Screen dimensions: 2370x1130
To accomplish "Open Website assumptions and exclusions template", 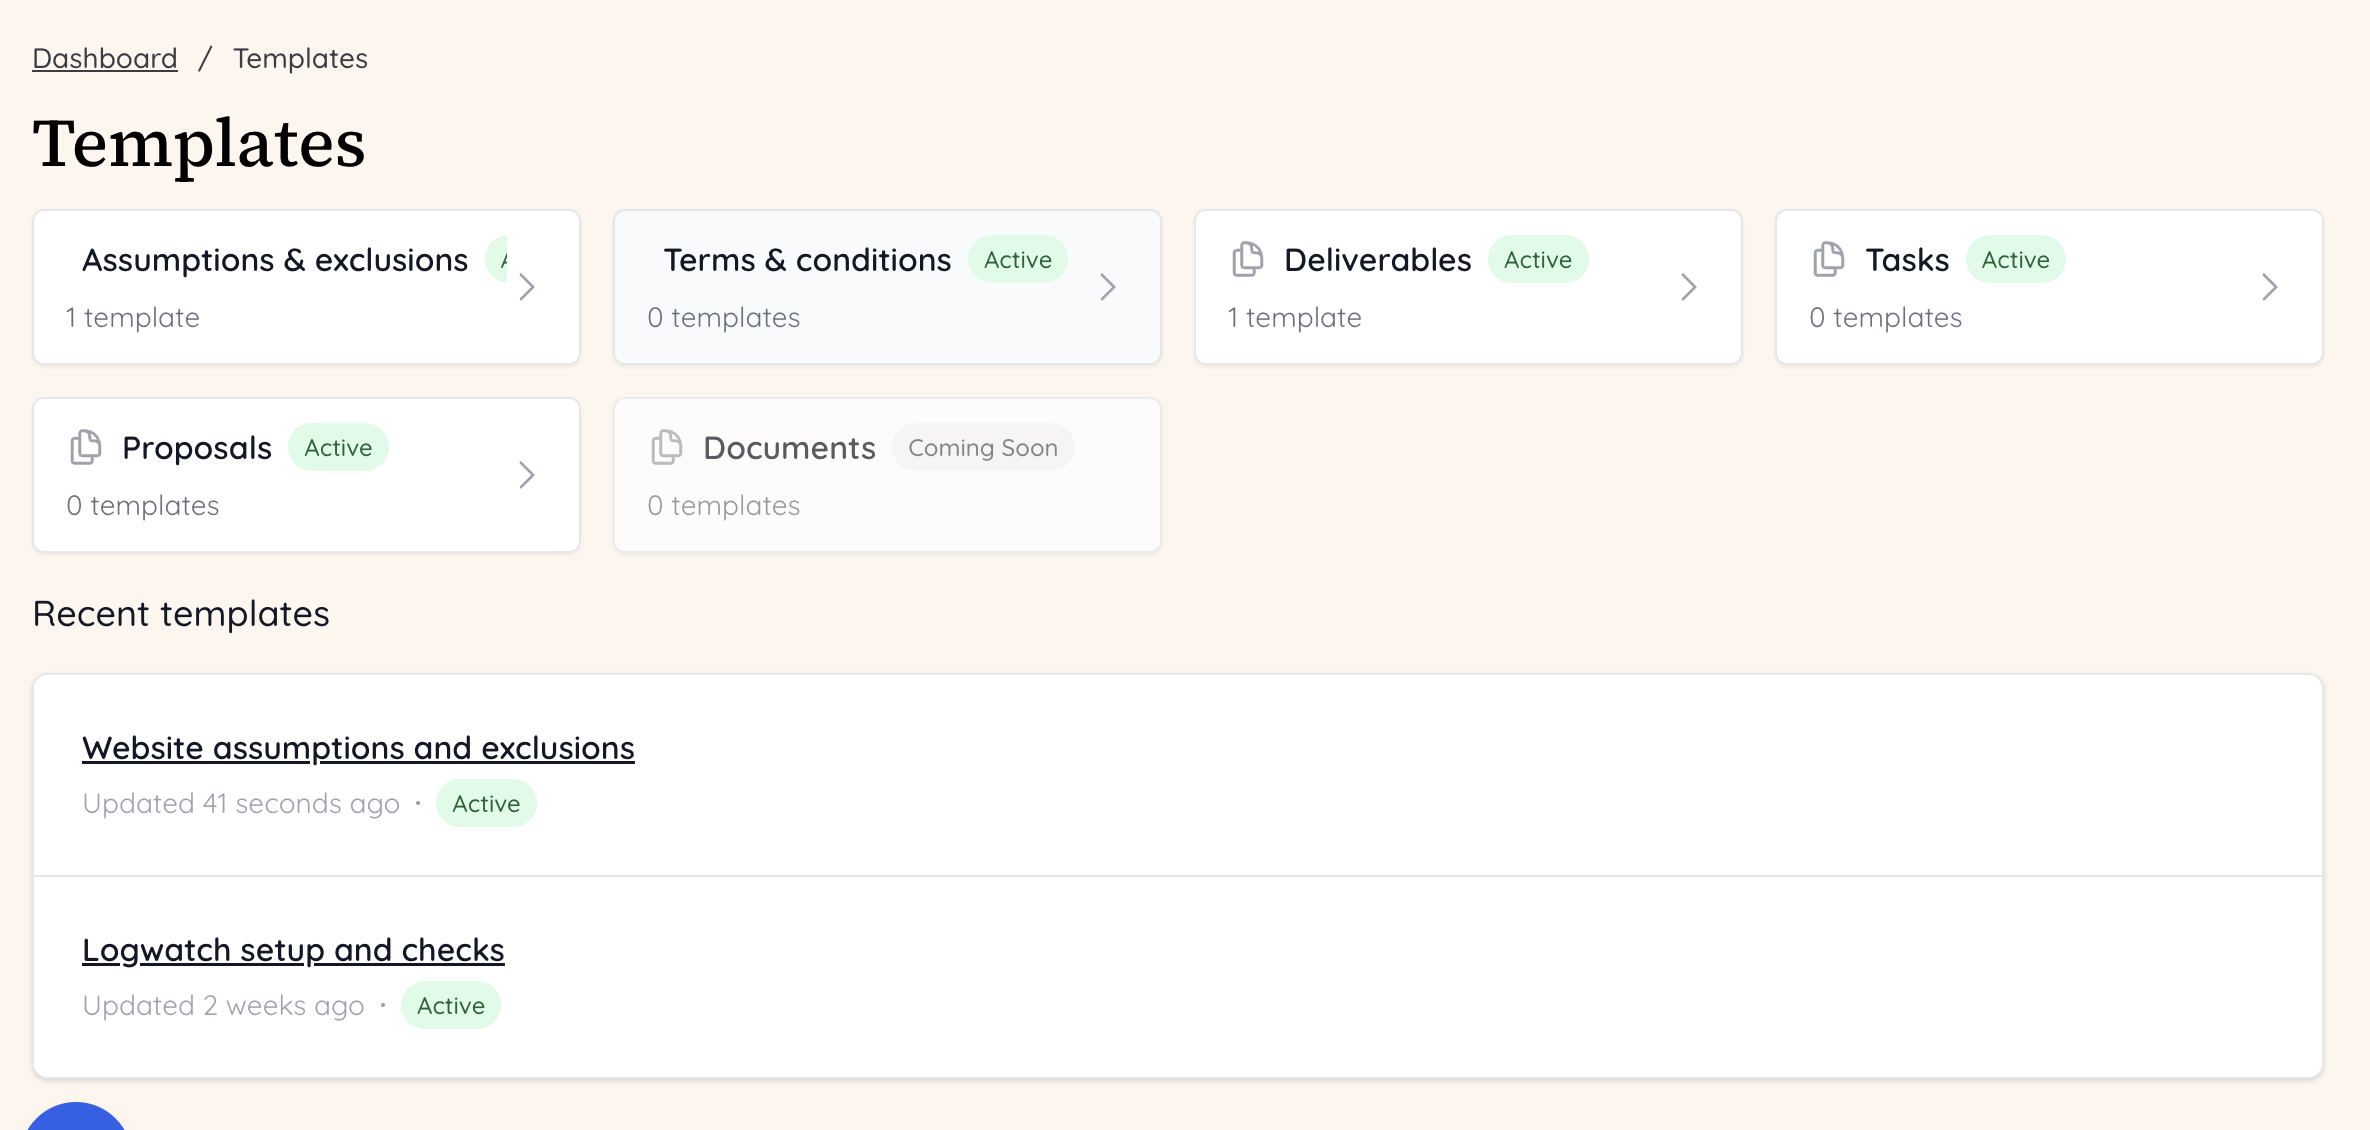I will pyautogui.click(x=358, y=748).
